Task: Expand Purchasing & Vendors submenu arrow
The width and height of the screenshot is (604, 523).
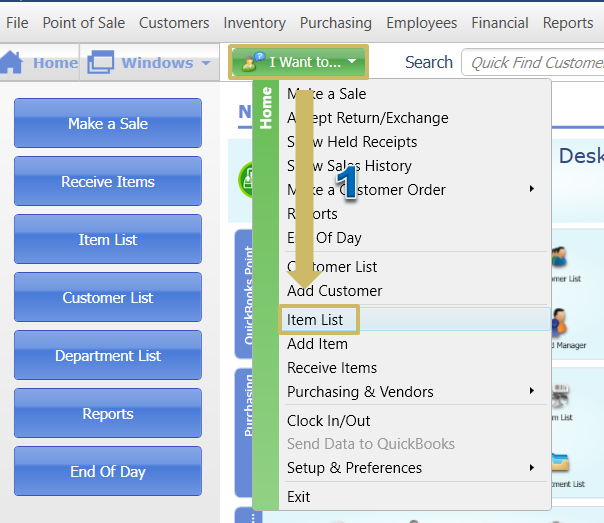Action: pyautogui.click(x=532, y=391)
